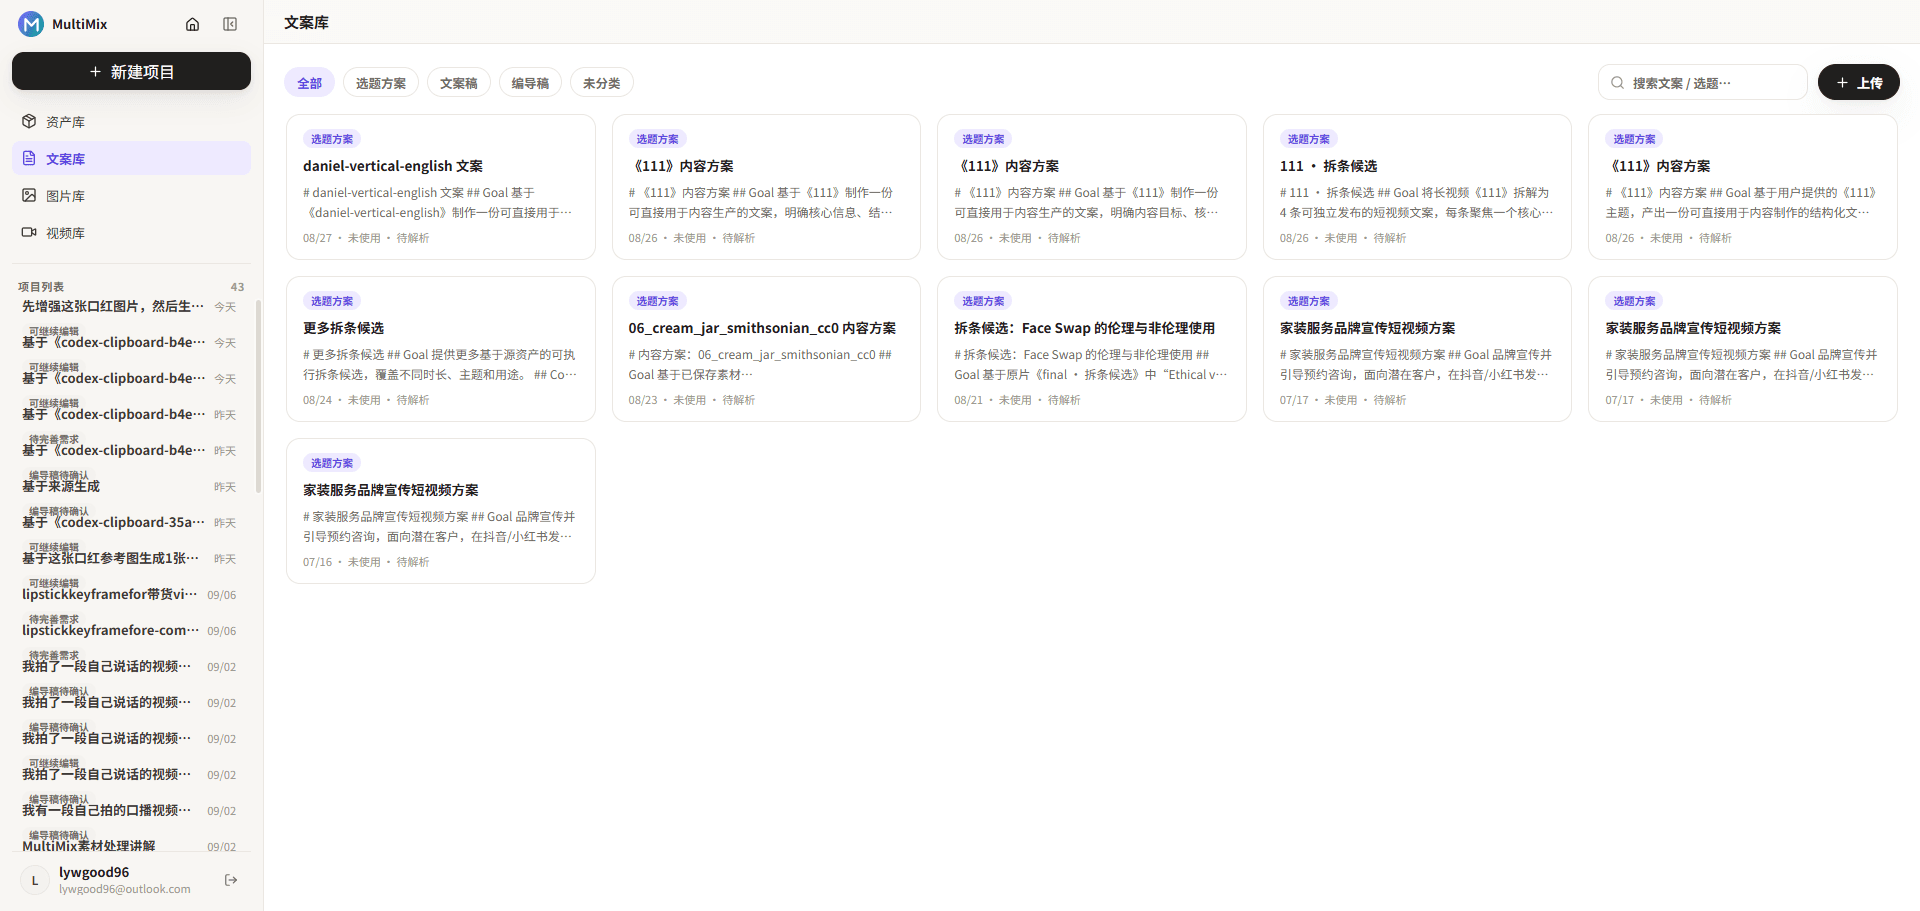
Task: Switch to the 文案稿 filter tab
Action: point(459,83)
